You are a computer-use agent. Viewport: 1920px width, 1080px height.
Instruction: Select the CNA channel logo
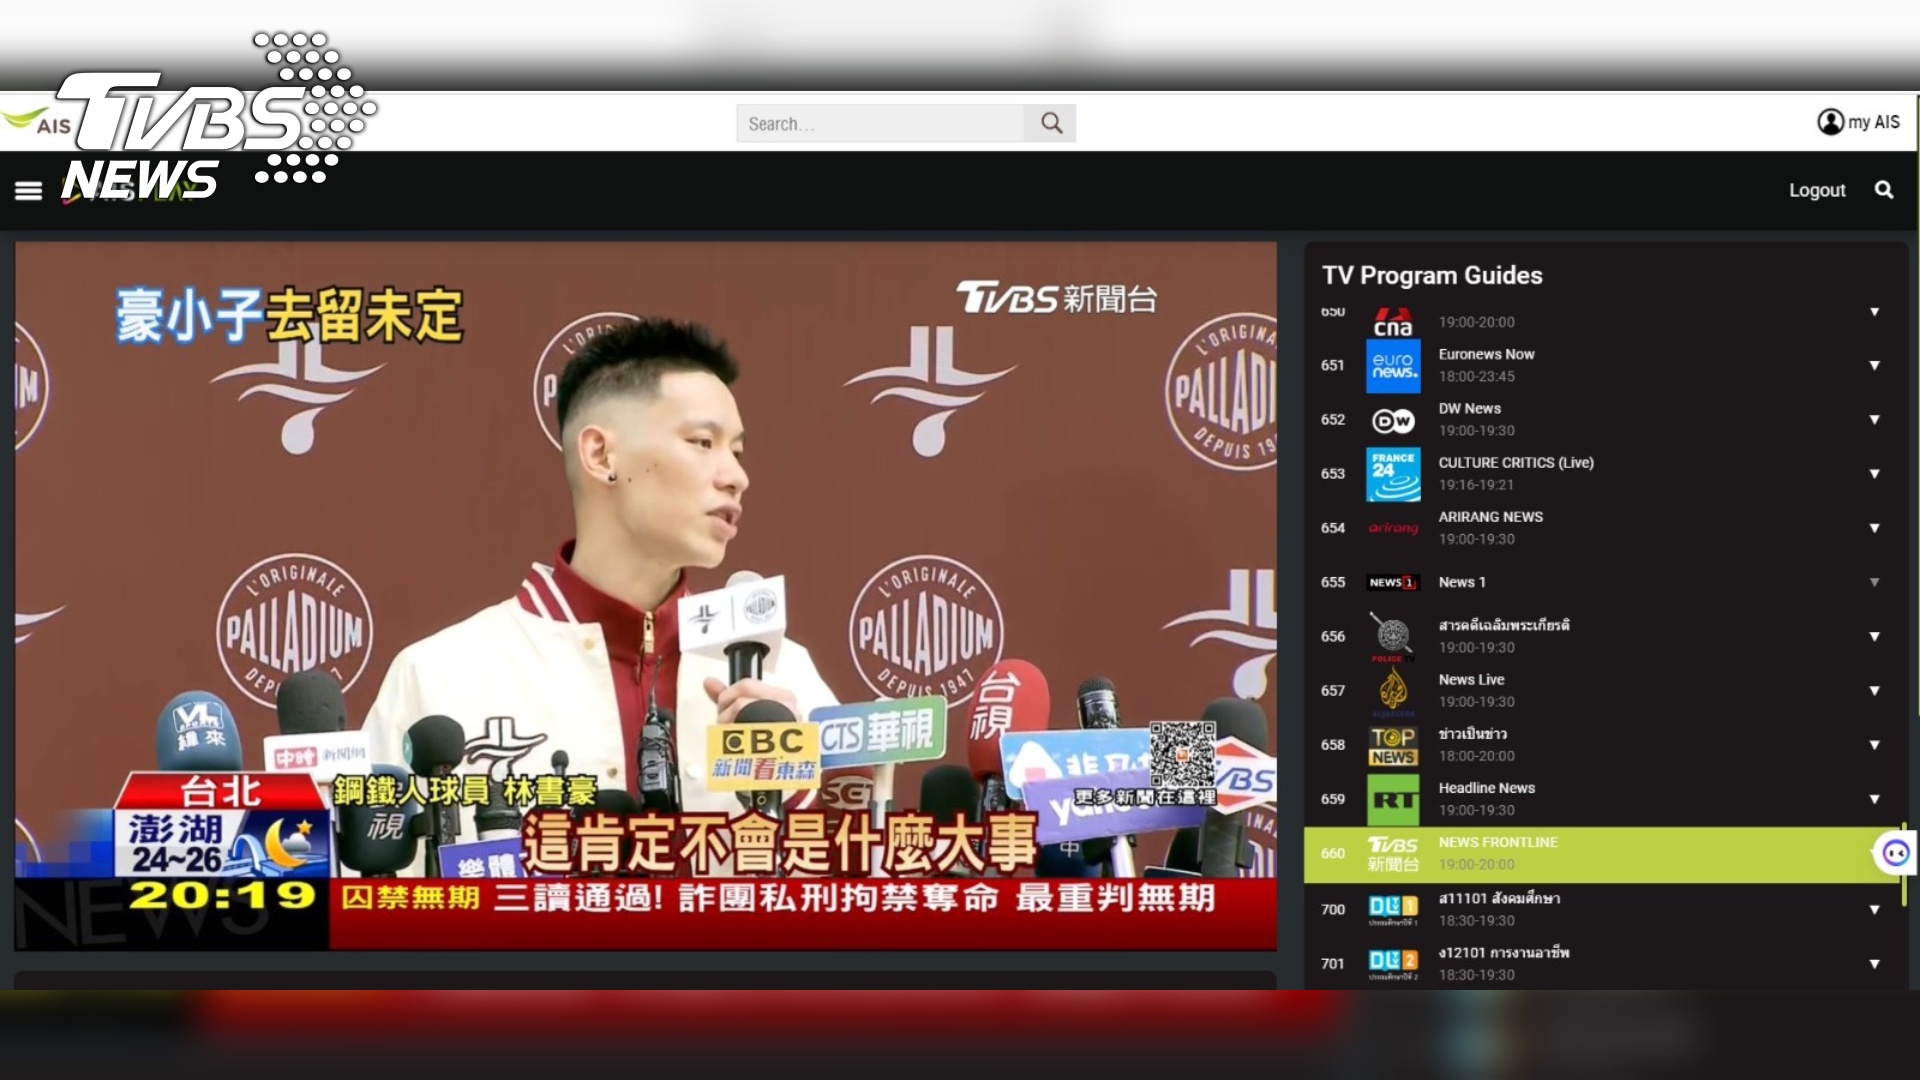click(x=1393, y=322)
